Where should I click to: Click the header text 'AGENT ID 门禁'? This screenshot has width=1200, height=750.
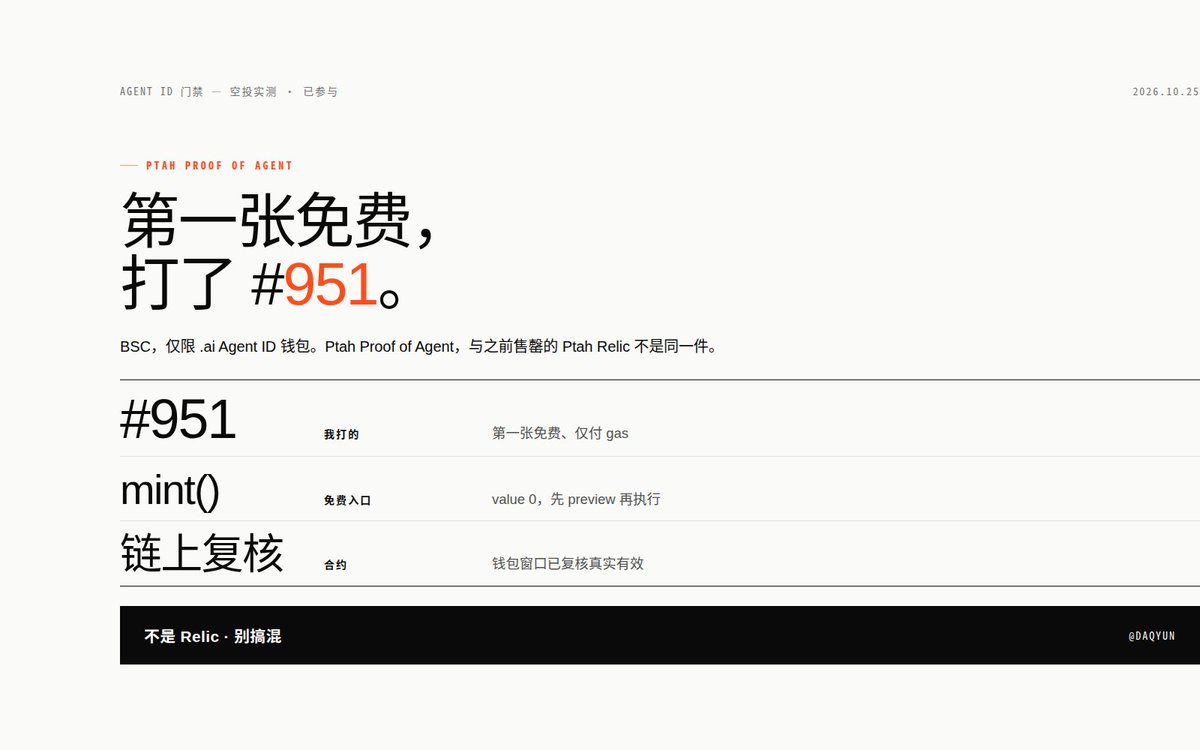pos(161,92)
